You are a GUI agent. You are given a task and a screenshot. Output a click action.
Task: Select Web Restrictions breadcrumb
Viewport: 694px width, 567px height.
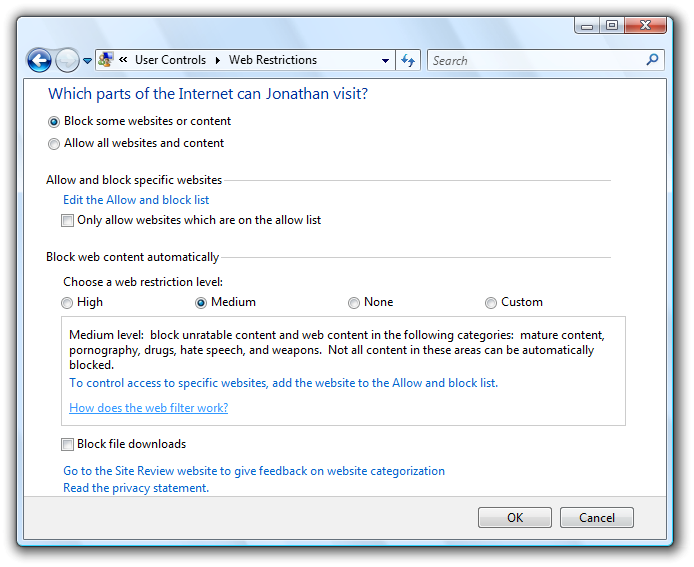point(273,60)
